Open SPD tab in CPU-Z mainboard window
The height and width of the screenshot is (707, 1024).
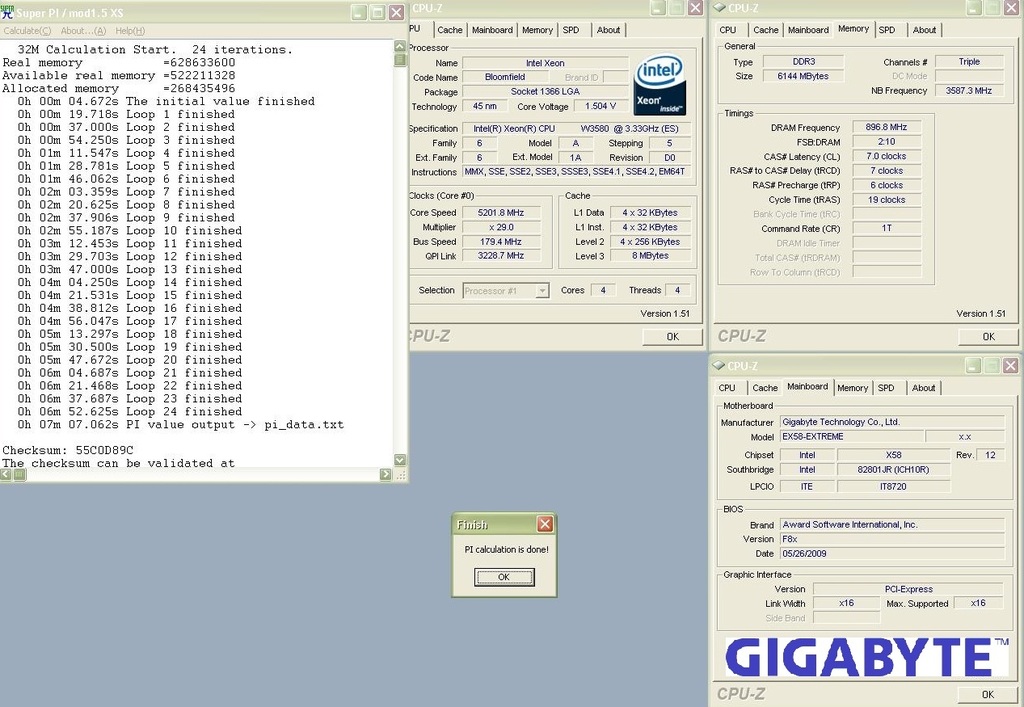click(886, 388)
